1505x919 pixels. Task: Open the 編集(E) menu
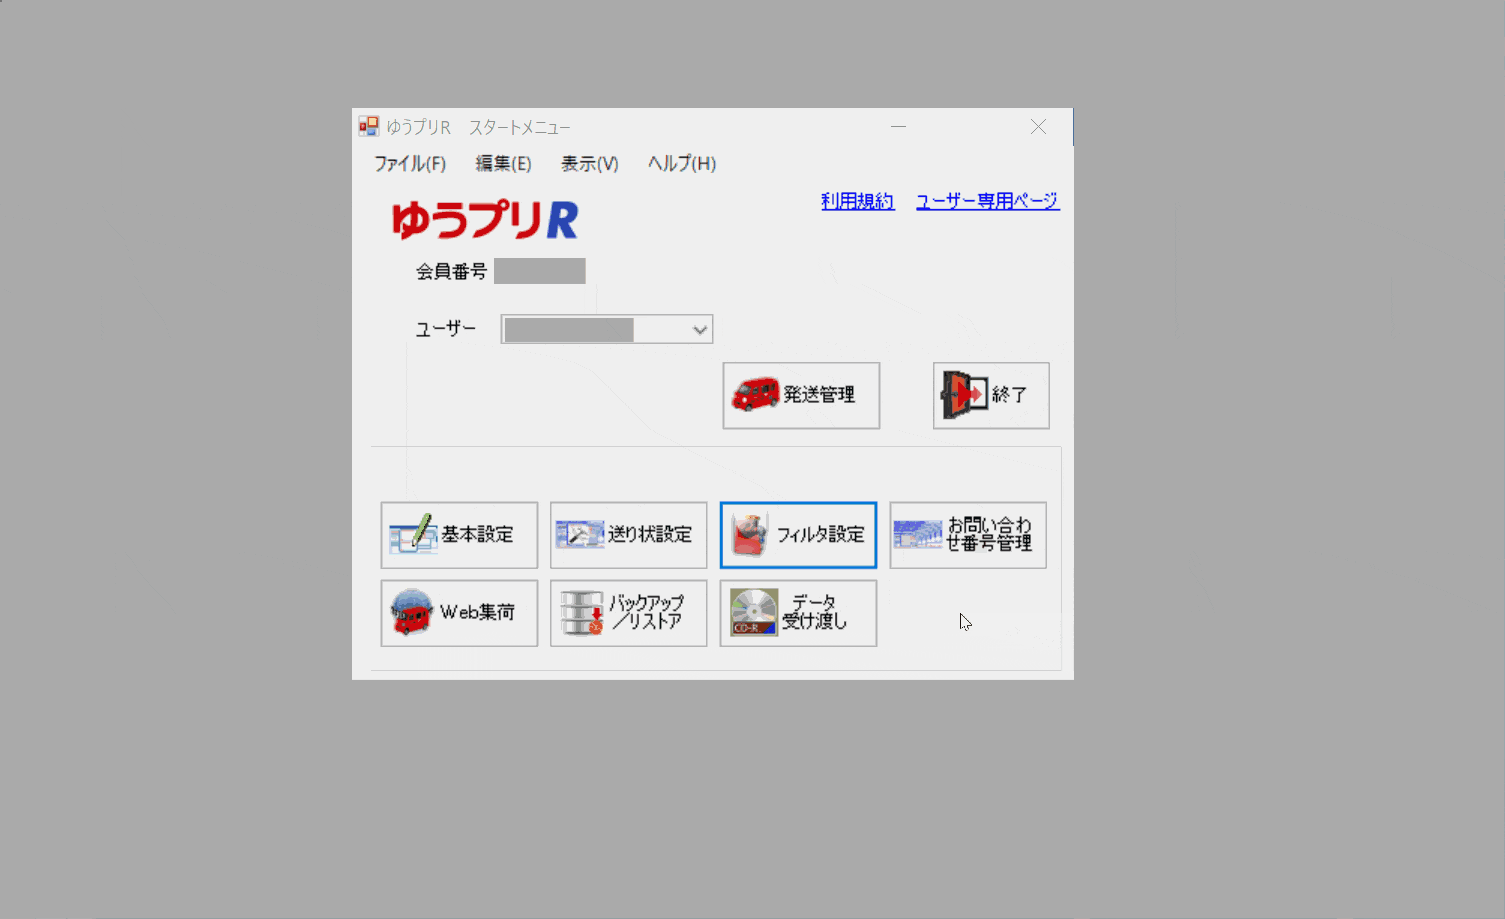[503, 164]
